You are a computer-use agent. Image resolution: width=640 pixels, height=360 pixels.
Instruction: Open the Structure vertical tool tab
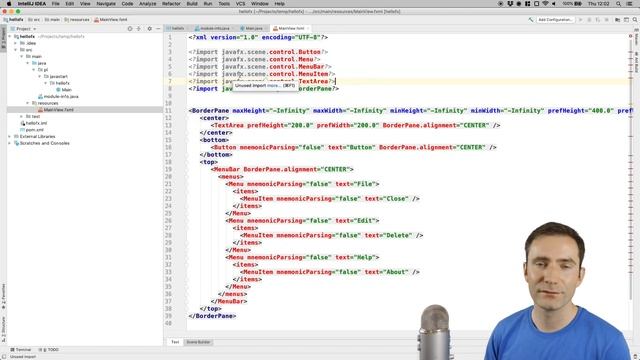3,329
